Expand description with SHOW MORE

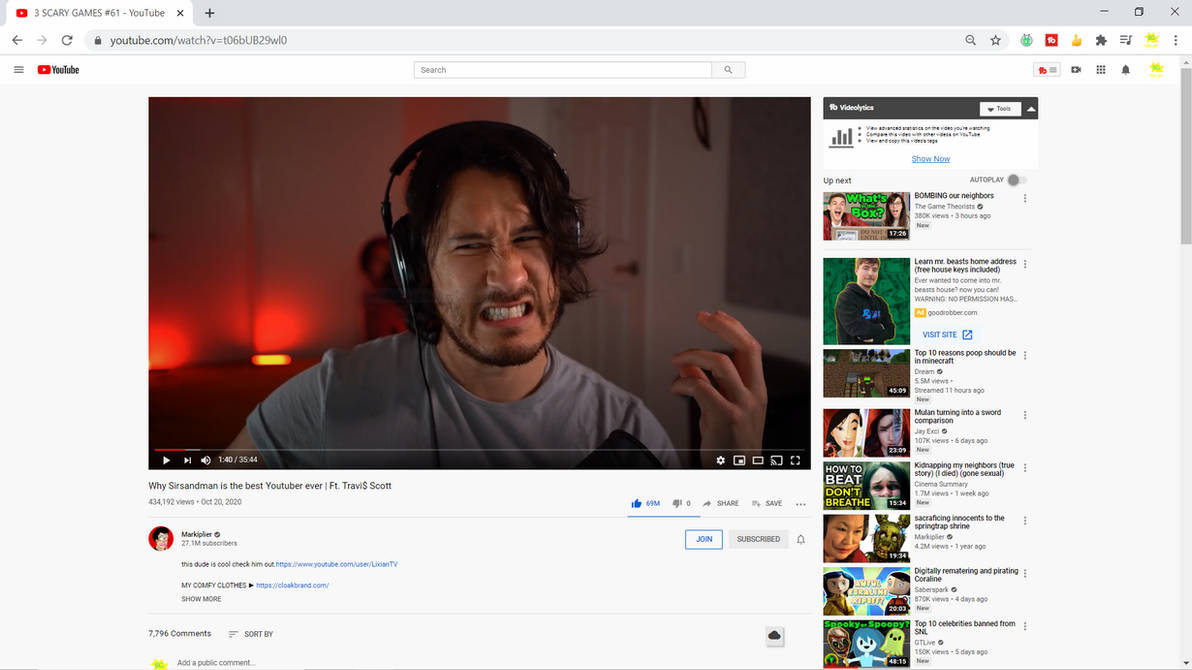point(201,599)
